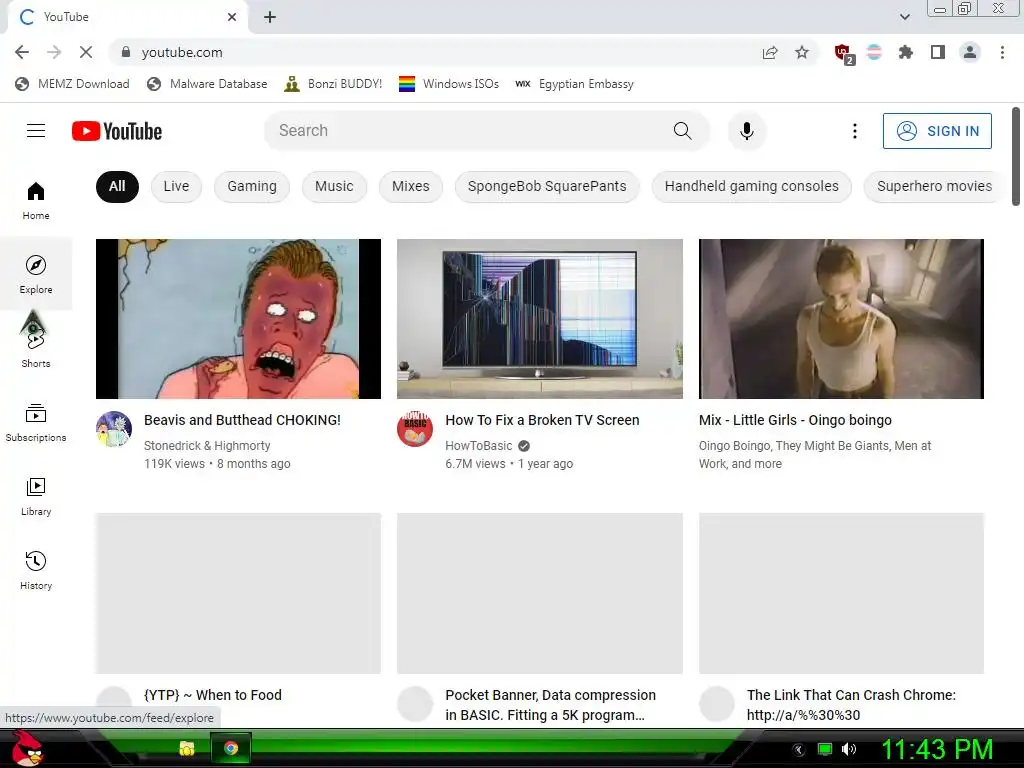Click the HowToBasic channel name
1024x768 pixels.
[x=479, y=445]
